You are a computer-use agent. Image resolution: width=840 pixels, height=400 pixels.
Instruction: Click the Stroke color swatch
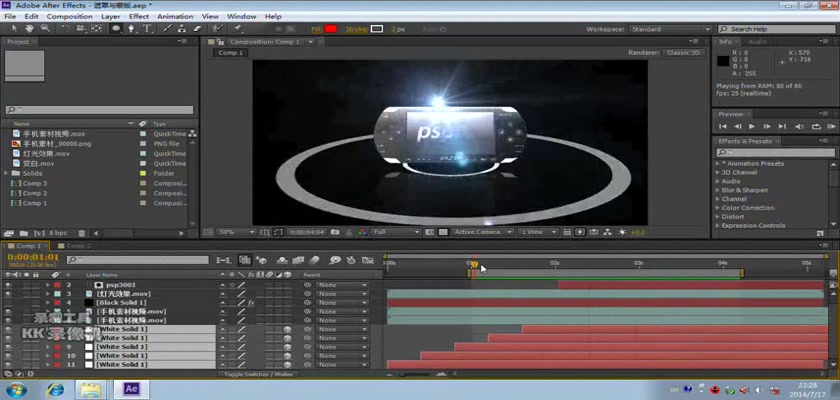pyautogui.click(x=377, y=29)
